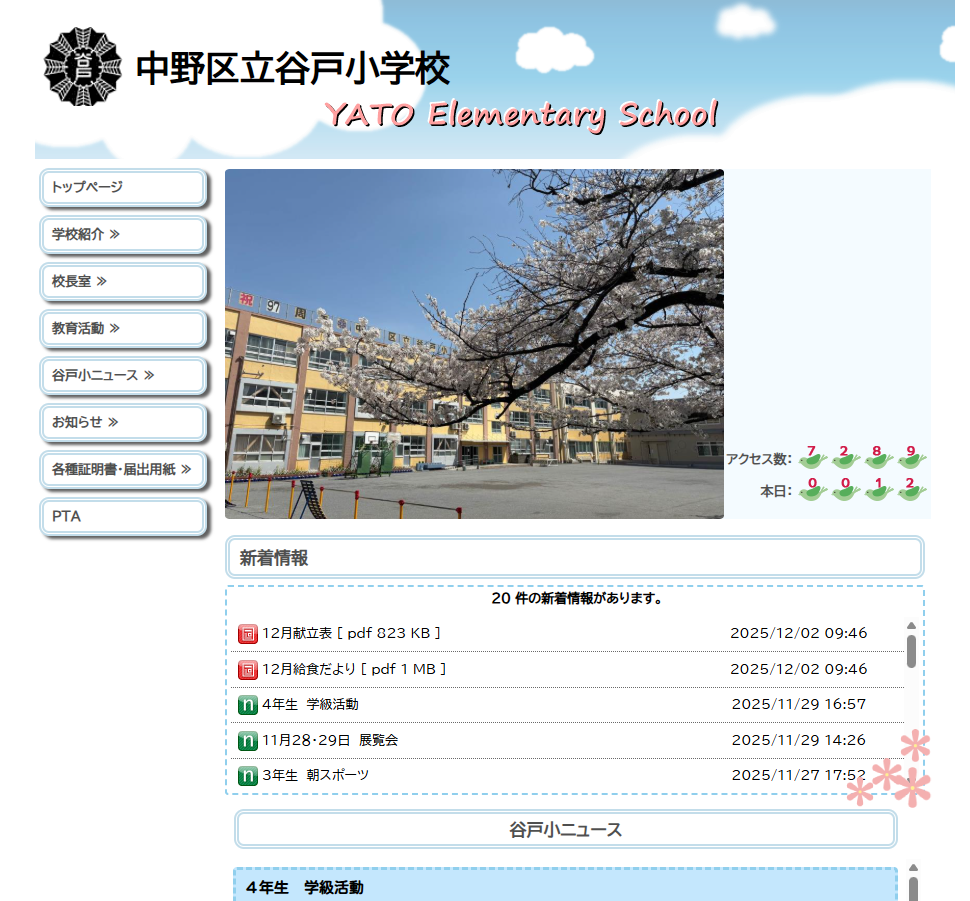The height and width of the screenshot is (901, 970).
Task: Click the green icon beside 11月28・29日 展覧会
Action: coord(247,741)
